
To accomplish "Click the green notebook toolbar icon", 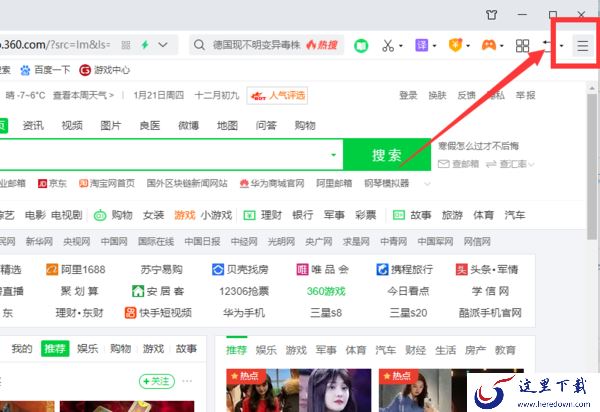I will coord(361,46).
